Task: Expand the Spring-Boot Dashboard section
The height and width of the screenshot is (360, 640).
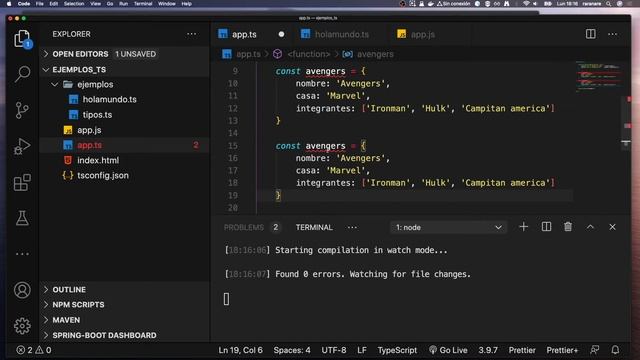Action: 124,335
